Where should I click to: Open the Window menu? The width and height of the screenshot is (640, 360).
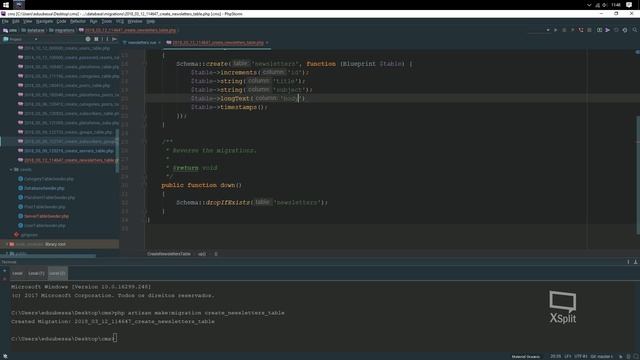coord(135,21)
